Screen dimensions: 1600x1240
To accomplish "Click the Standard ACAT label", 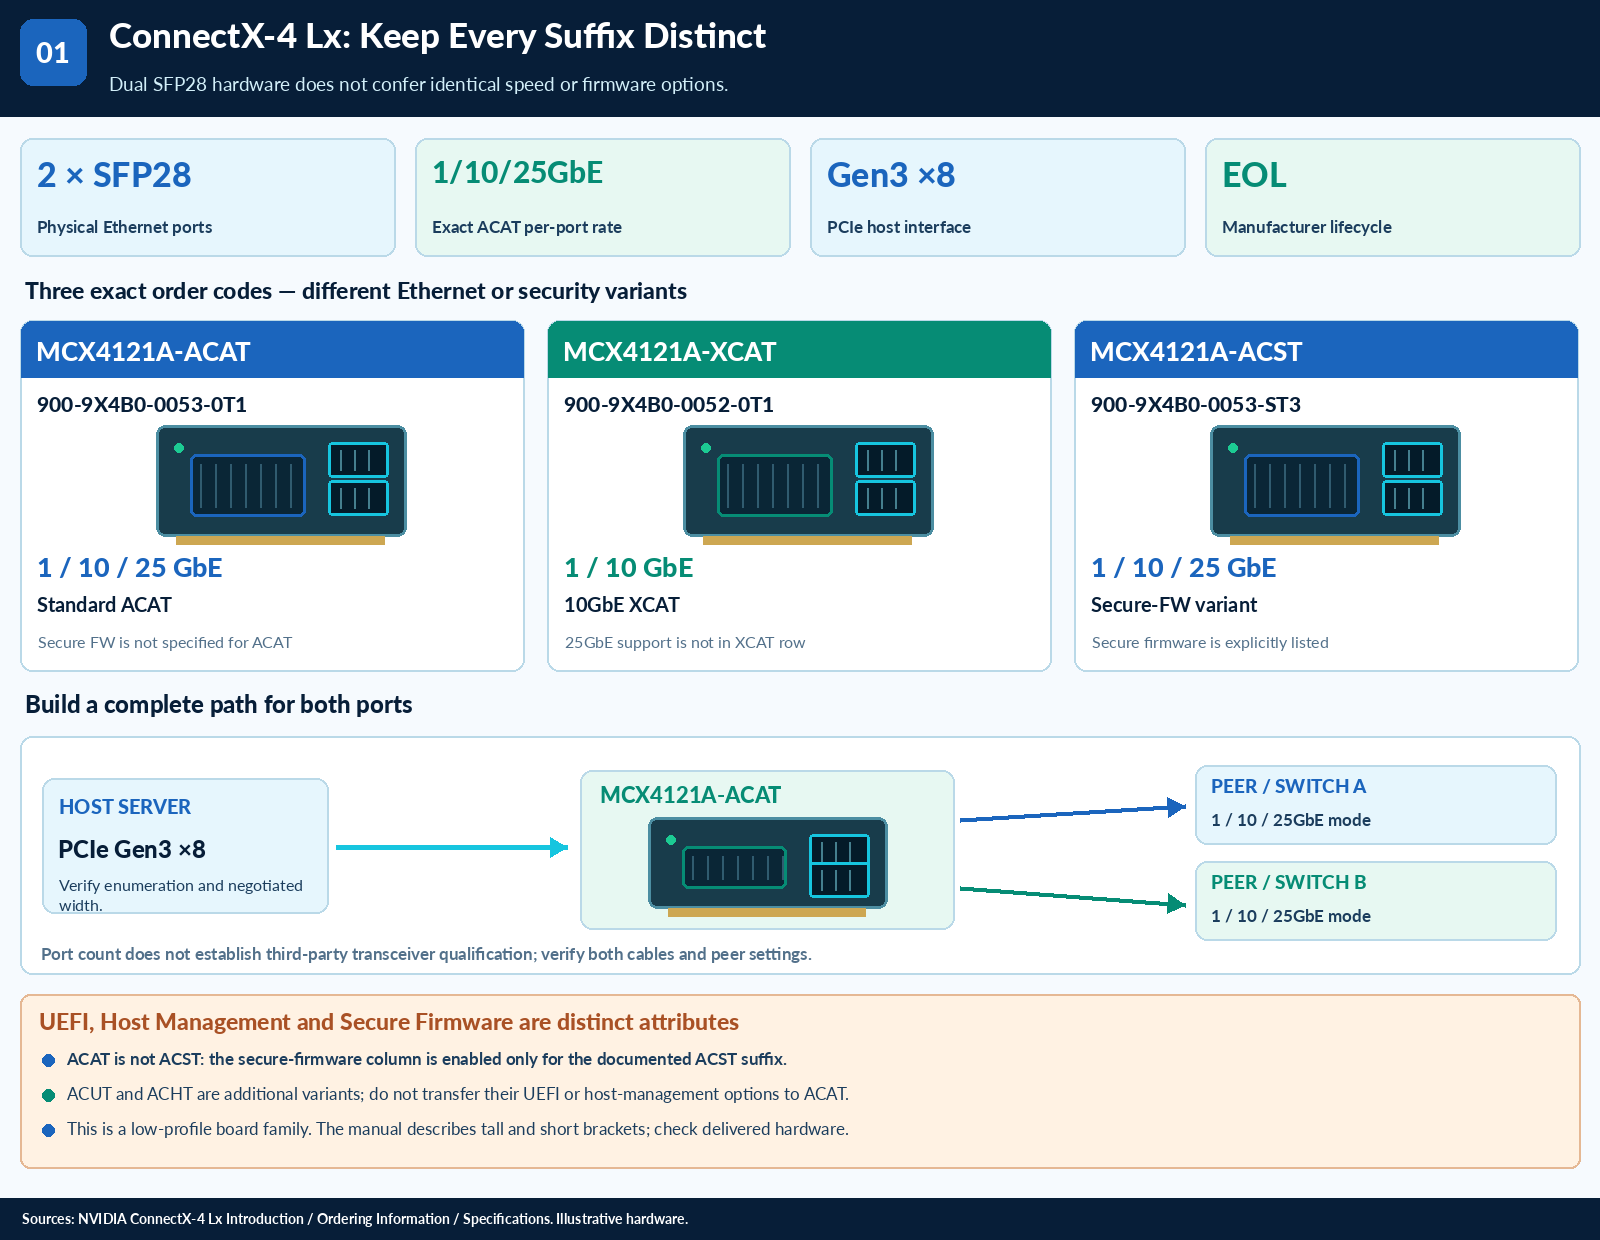I will (x=104, y=605).
